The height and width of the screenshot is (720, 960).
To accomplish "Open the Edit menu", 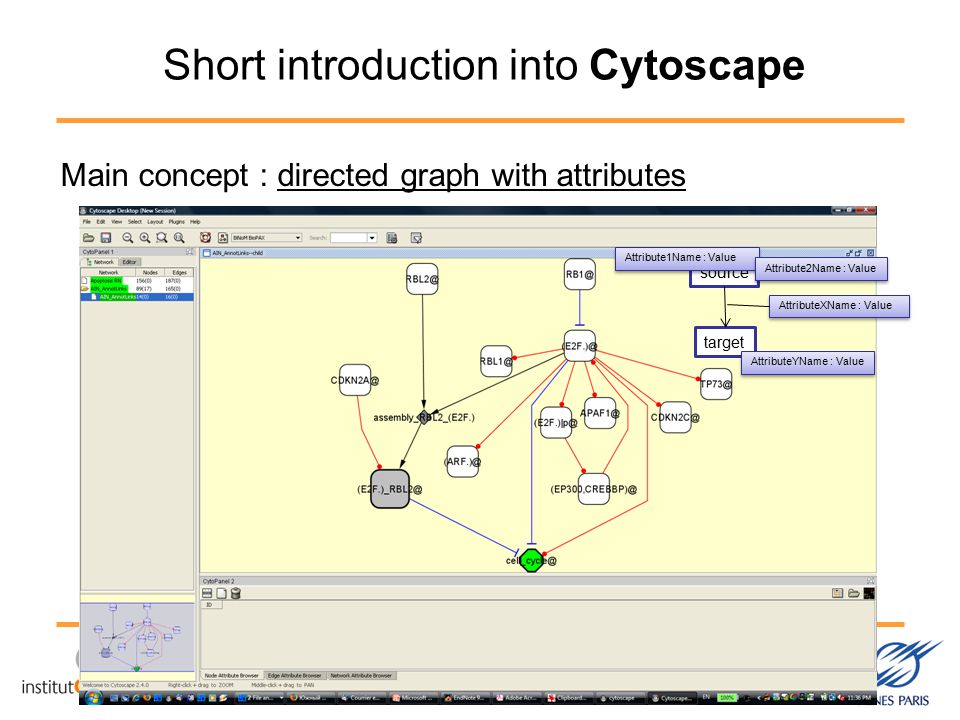I will tap(100, 222).
